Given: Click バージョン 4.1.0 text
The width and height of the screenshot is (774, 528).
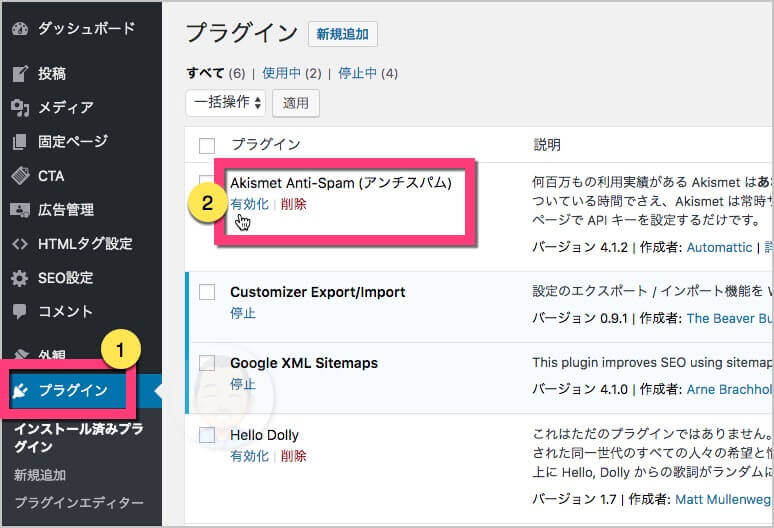Looking at the screenshot, I should click(580, 389).
